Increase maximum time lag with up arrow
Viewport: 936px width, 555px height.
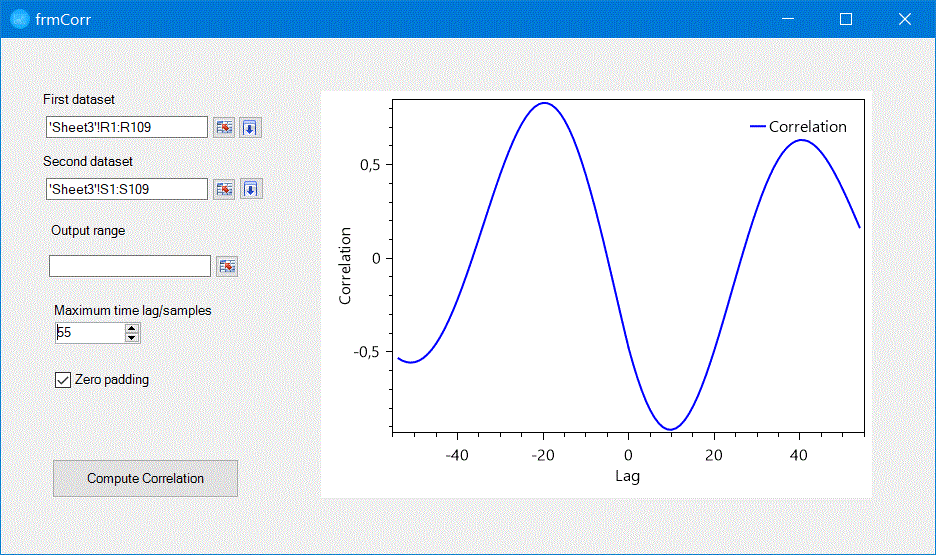click(x=132, y=328)
